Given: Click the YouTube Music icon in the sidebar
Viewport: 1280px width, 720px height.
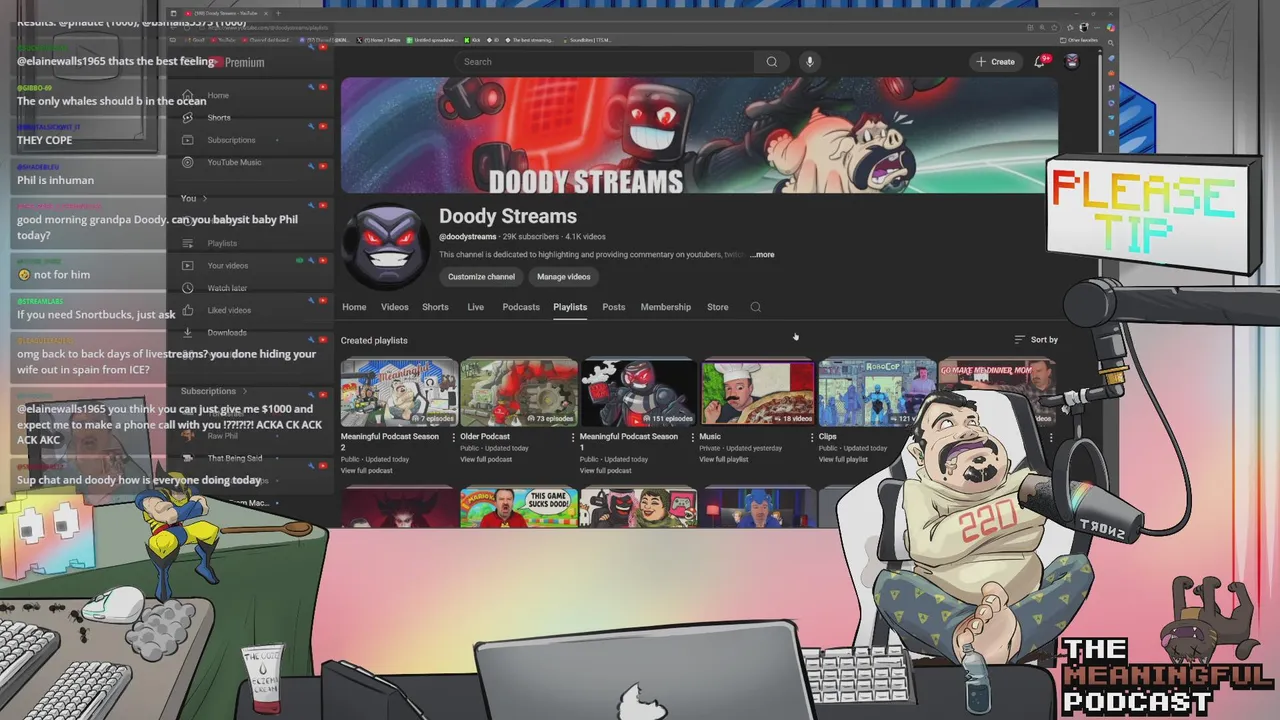Looking at the screenshot, I should [187, 162].
